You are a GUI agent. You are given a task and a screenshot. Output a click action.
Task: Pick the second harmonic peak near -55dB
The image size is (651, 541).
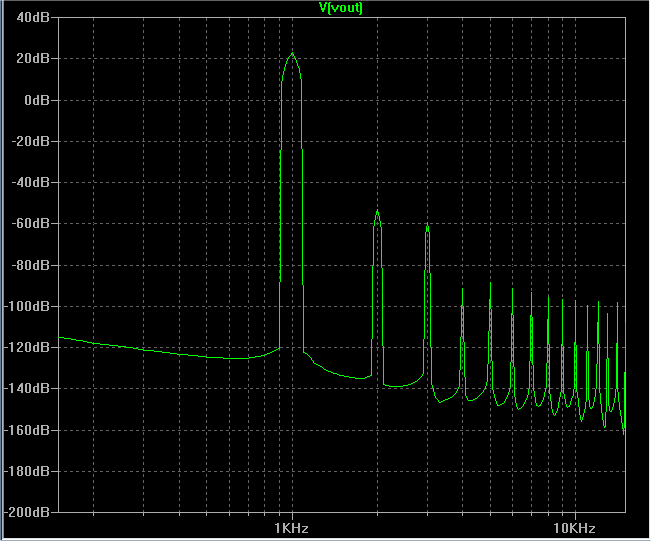[x=377, y=211]
